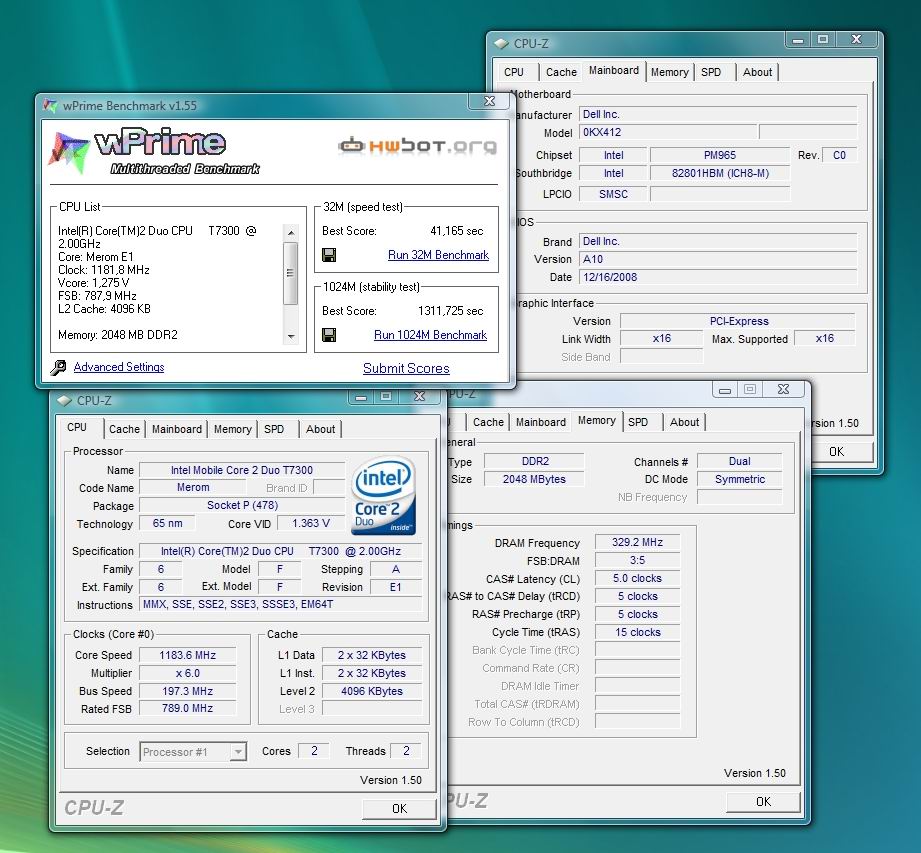Click OK in CPU-Z Mainboard window

tap(836, 452)
